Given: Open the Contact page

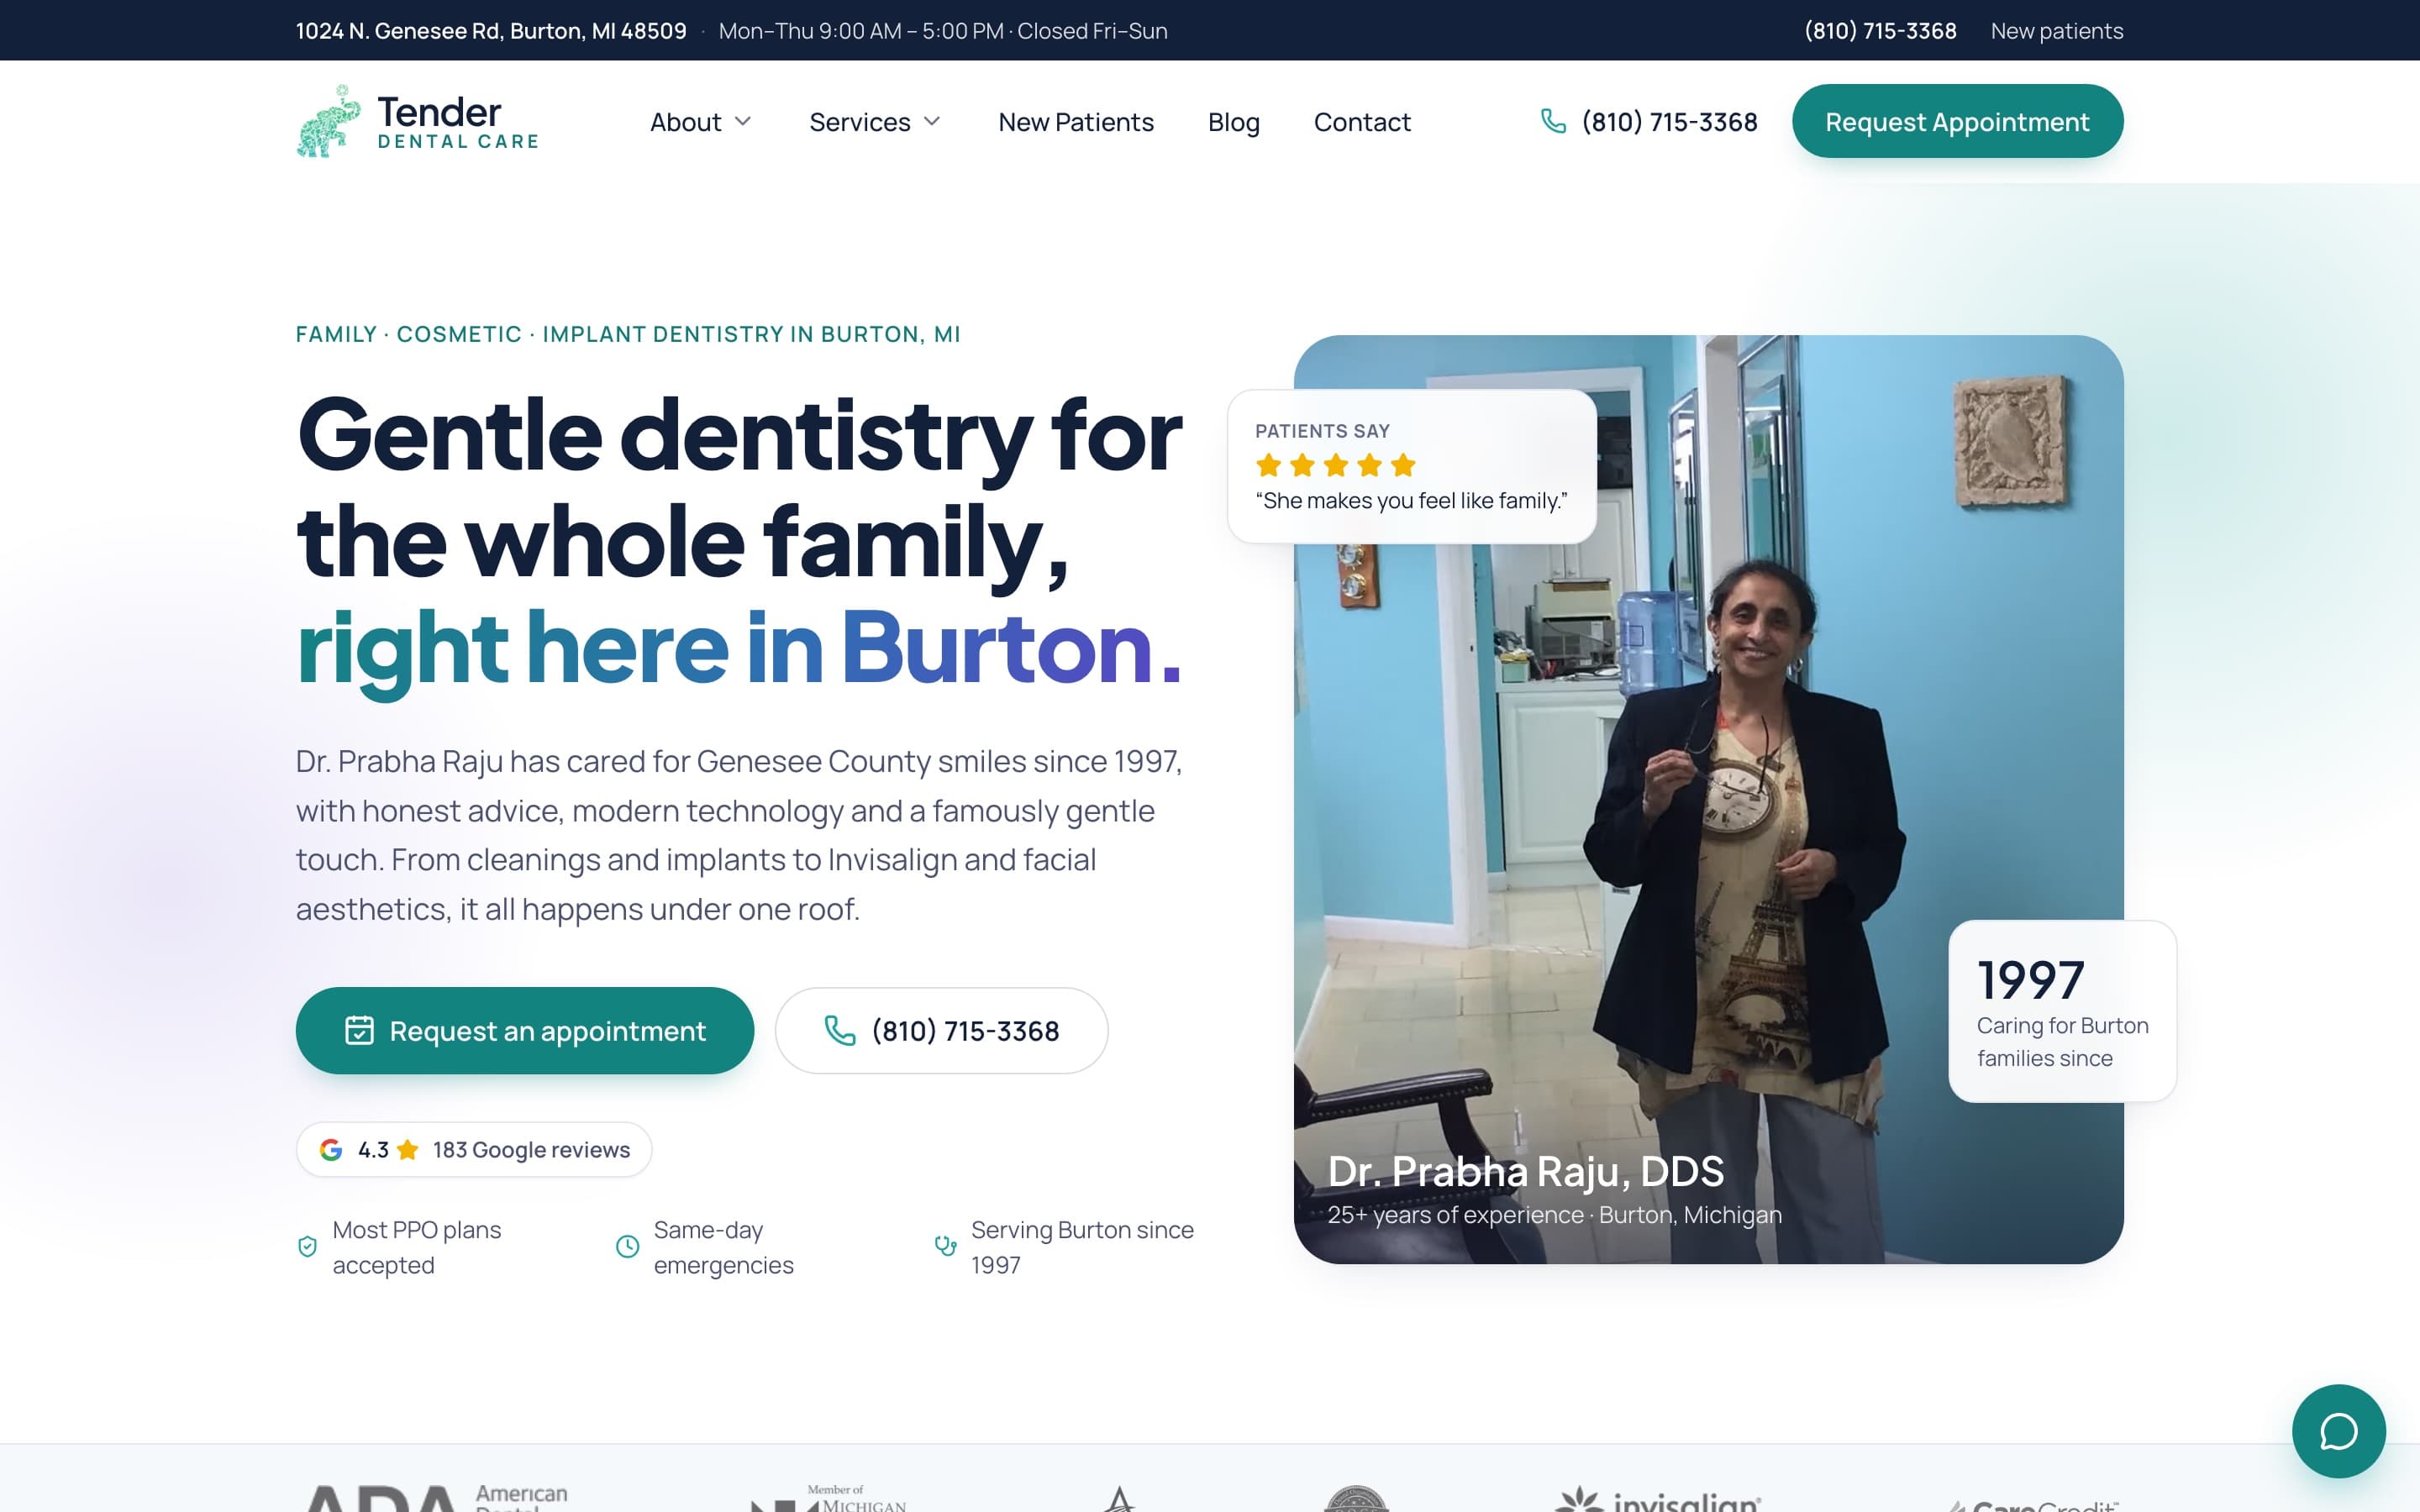Looking at the screenshot, I should point(1362,121).
